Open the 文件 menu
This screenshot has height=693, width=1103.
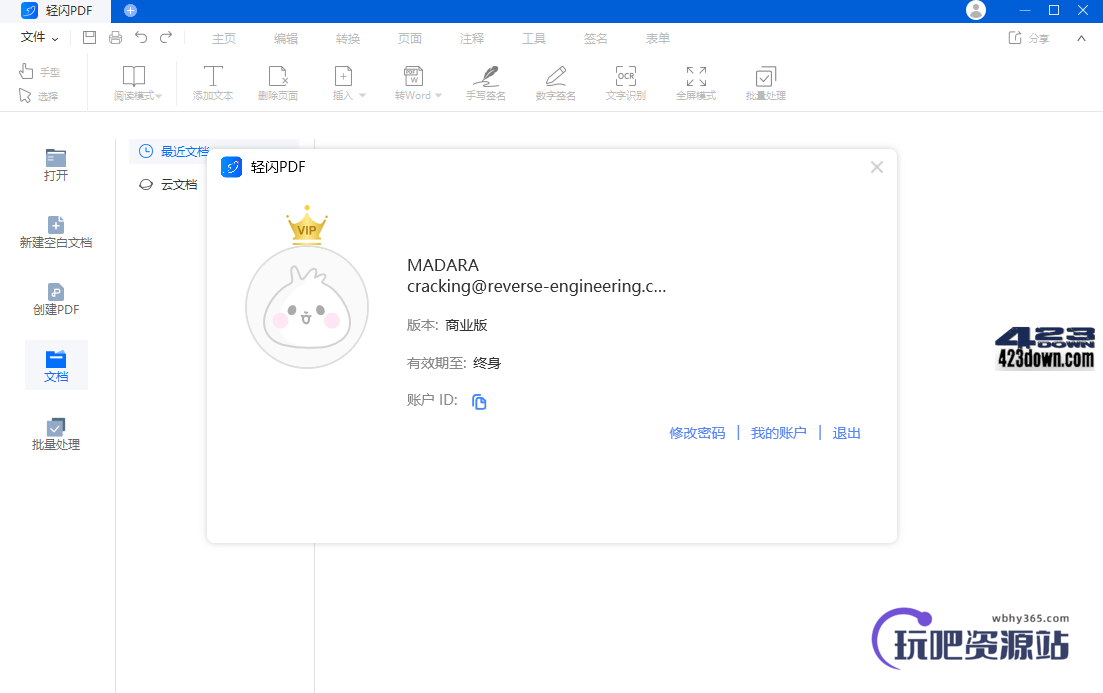tap(39, 37)
